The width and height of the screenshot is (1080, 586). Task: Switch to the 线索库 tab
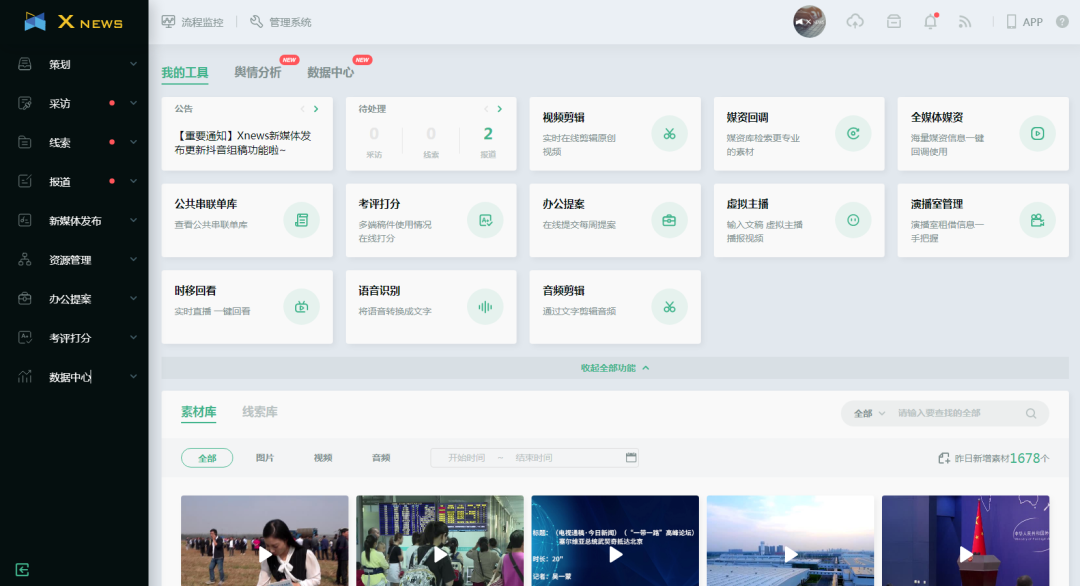(x=260, y=412)
